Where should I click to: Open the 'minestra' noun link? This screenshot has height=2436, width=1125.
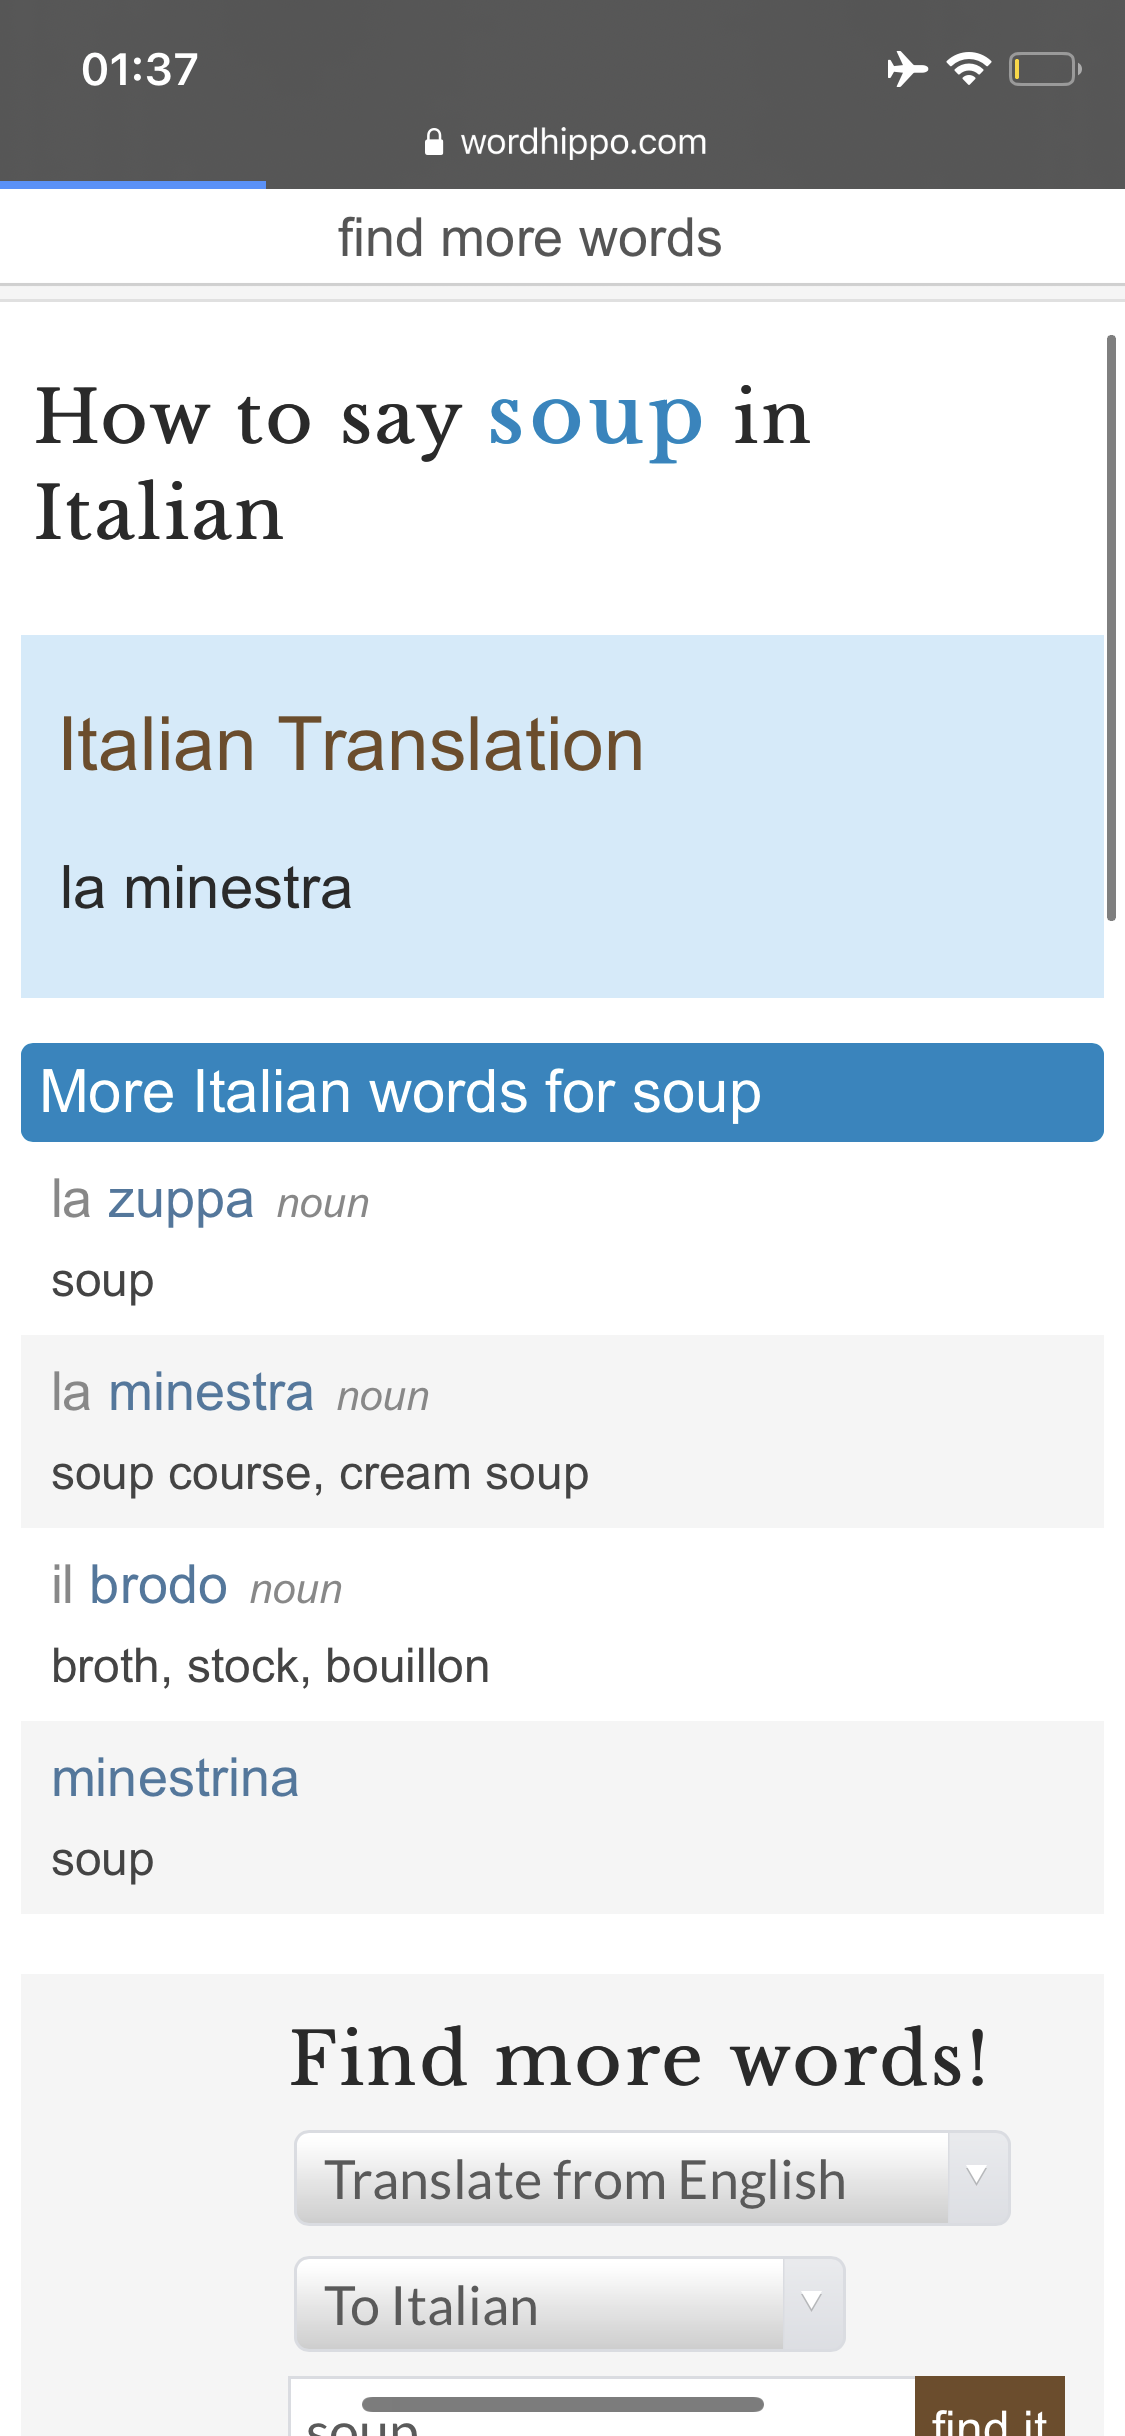211,1392
